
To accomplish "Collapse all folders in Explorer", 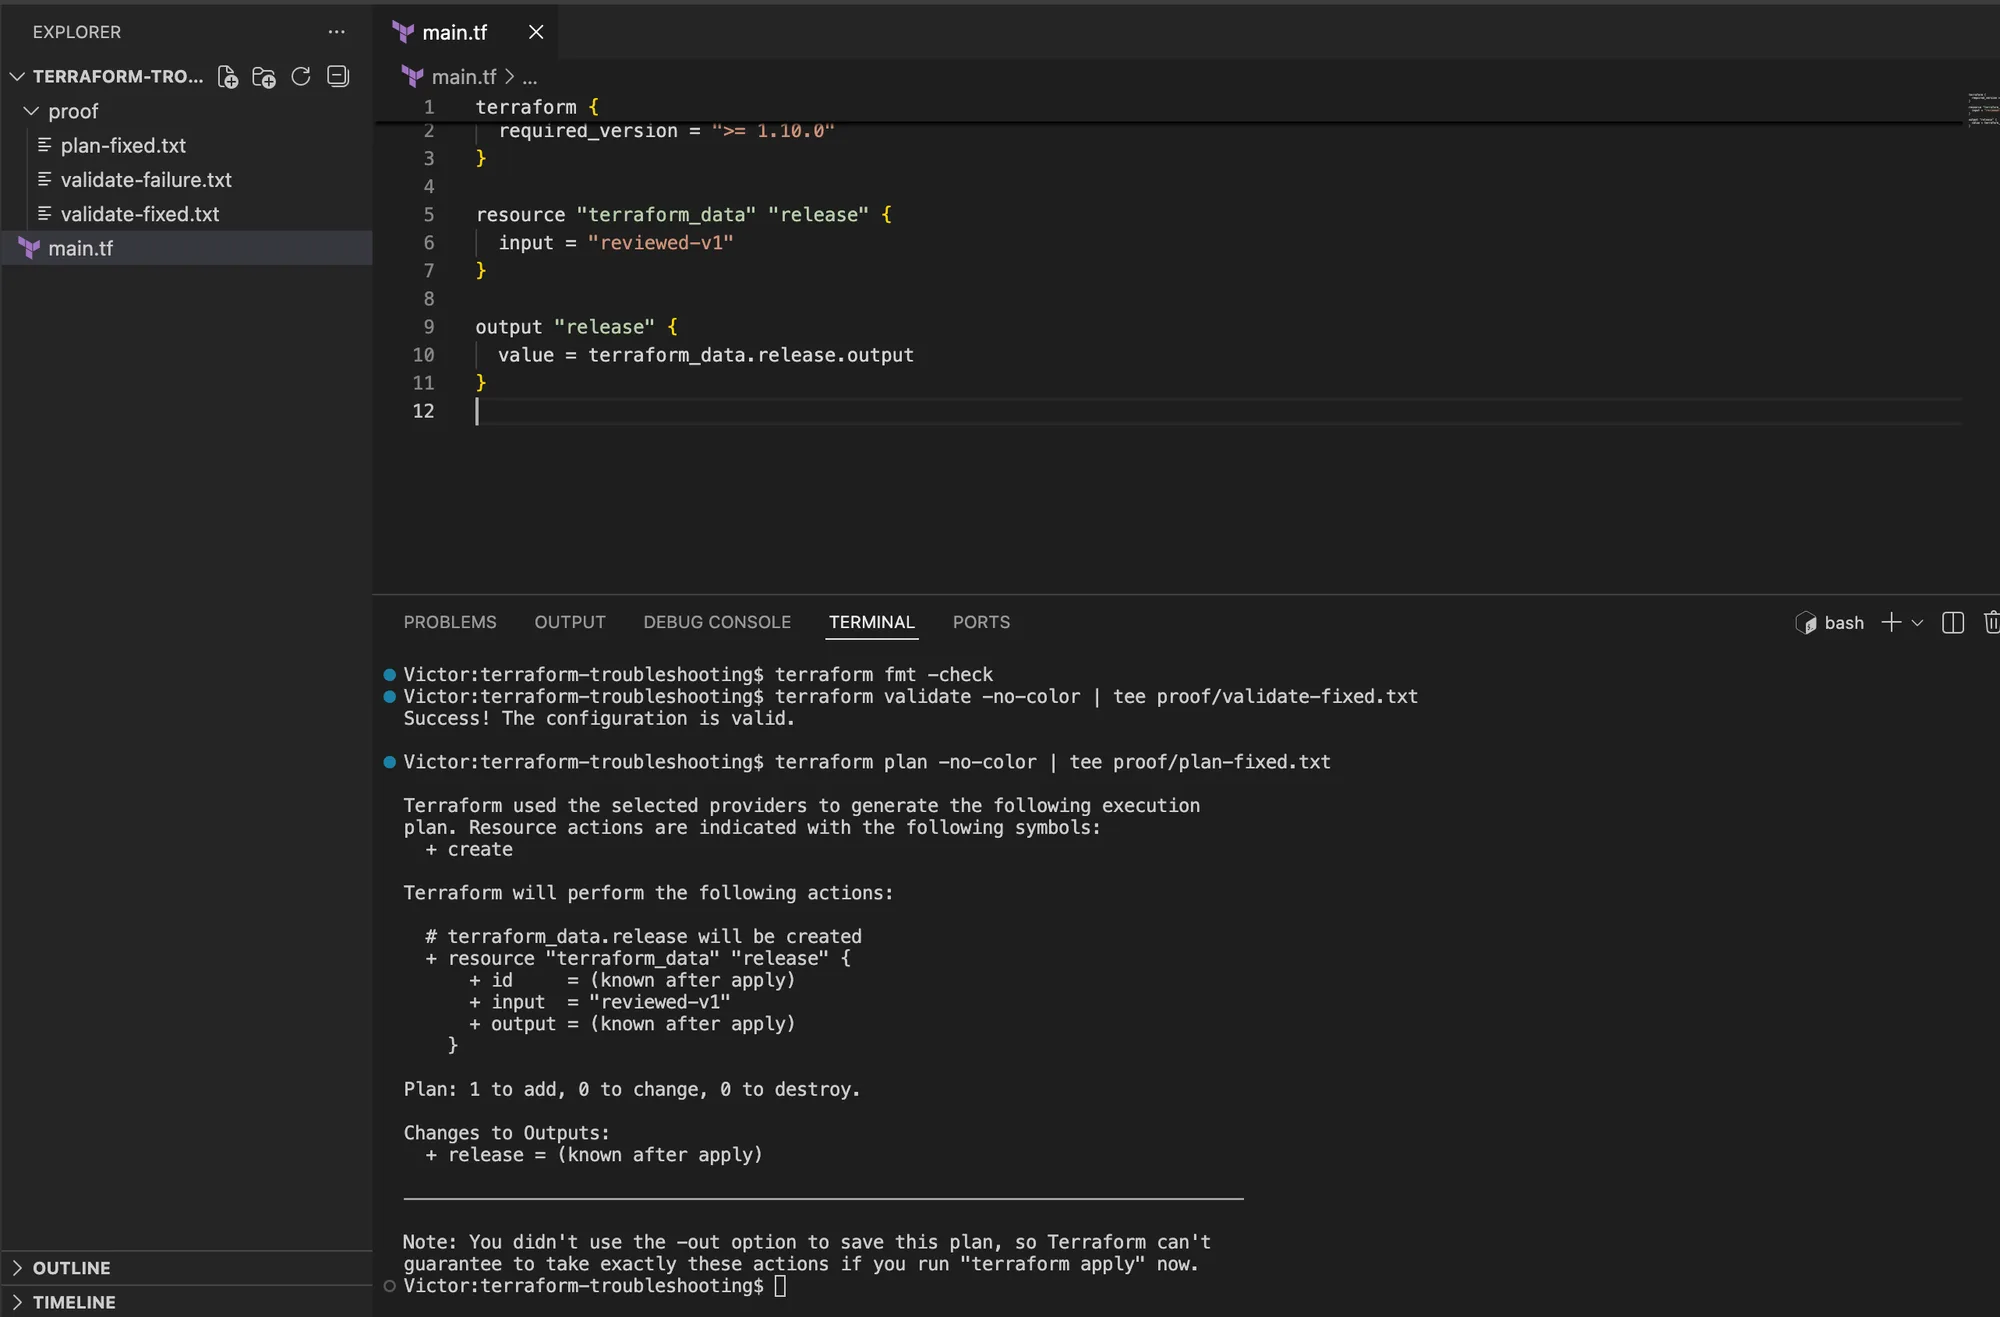I will click(x=338, y=77).
